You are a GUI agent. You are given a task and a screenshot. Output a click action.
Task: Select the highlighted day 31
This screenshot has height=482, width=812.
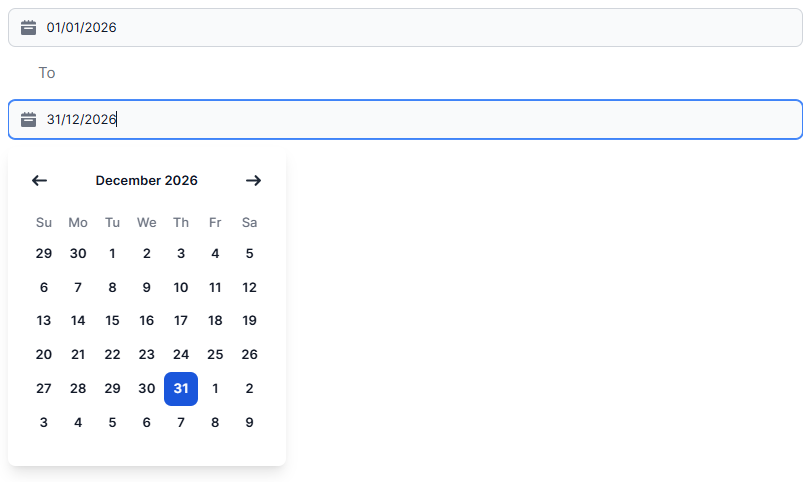[181, 389]
